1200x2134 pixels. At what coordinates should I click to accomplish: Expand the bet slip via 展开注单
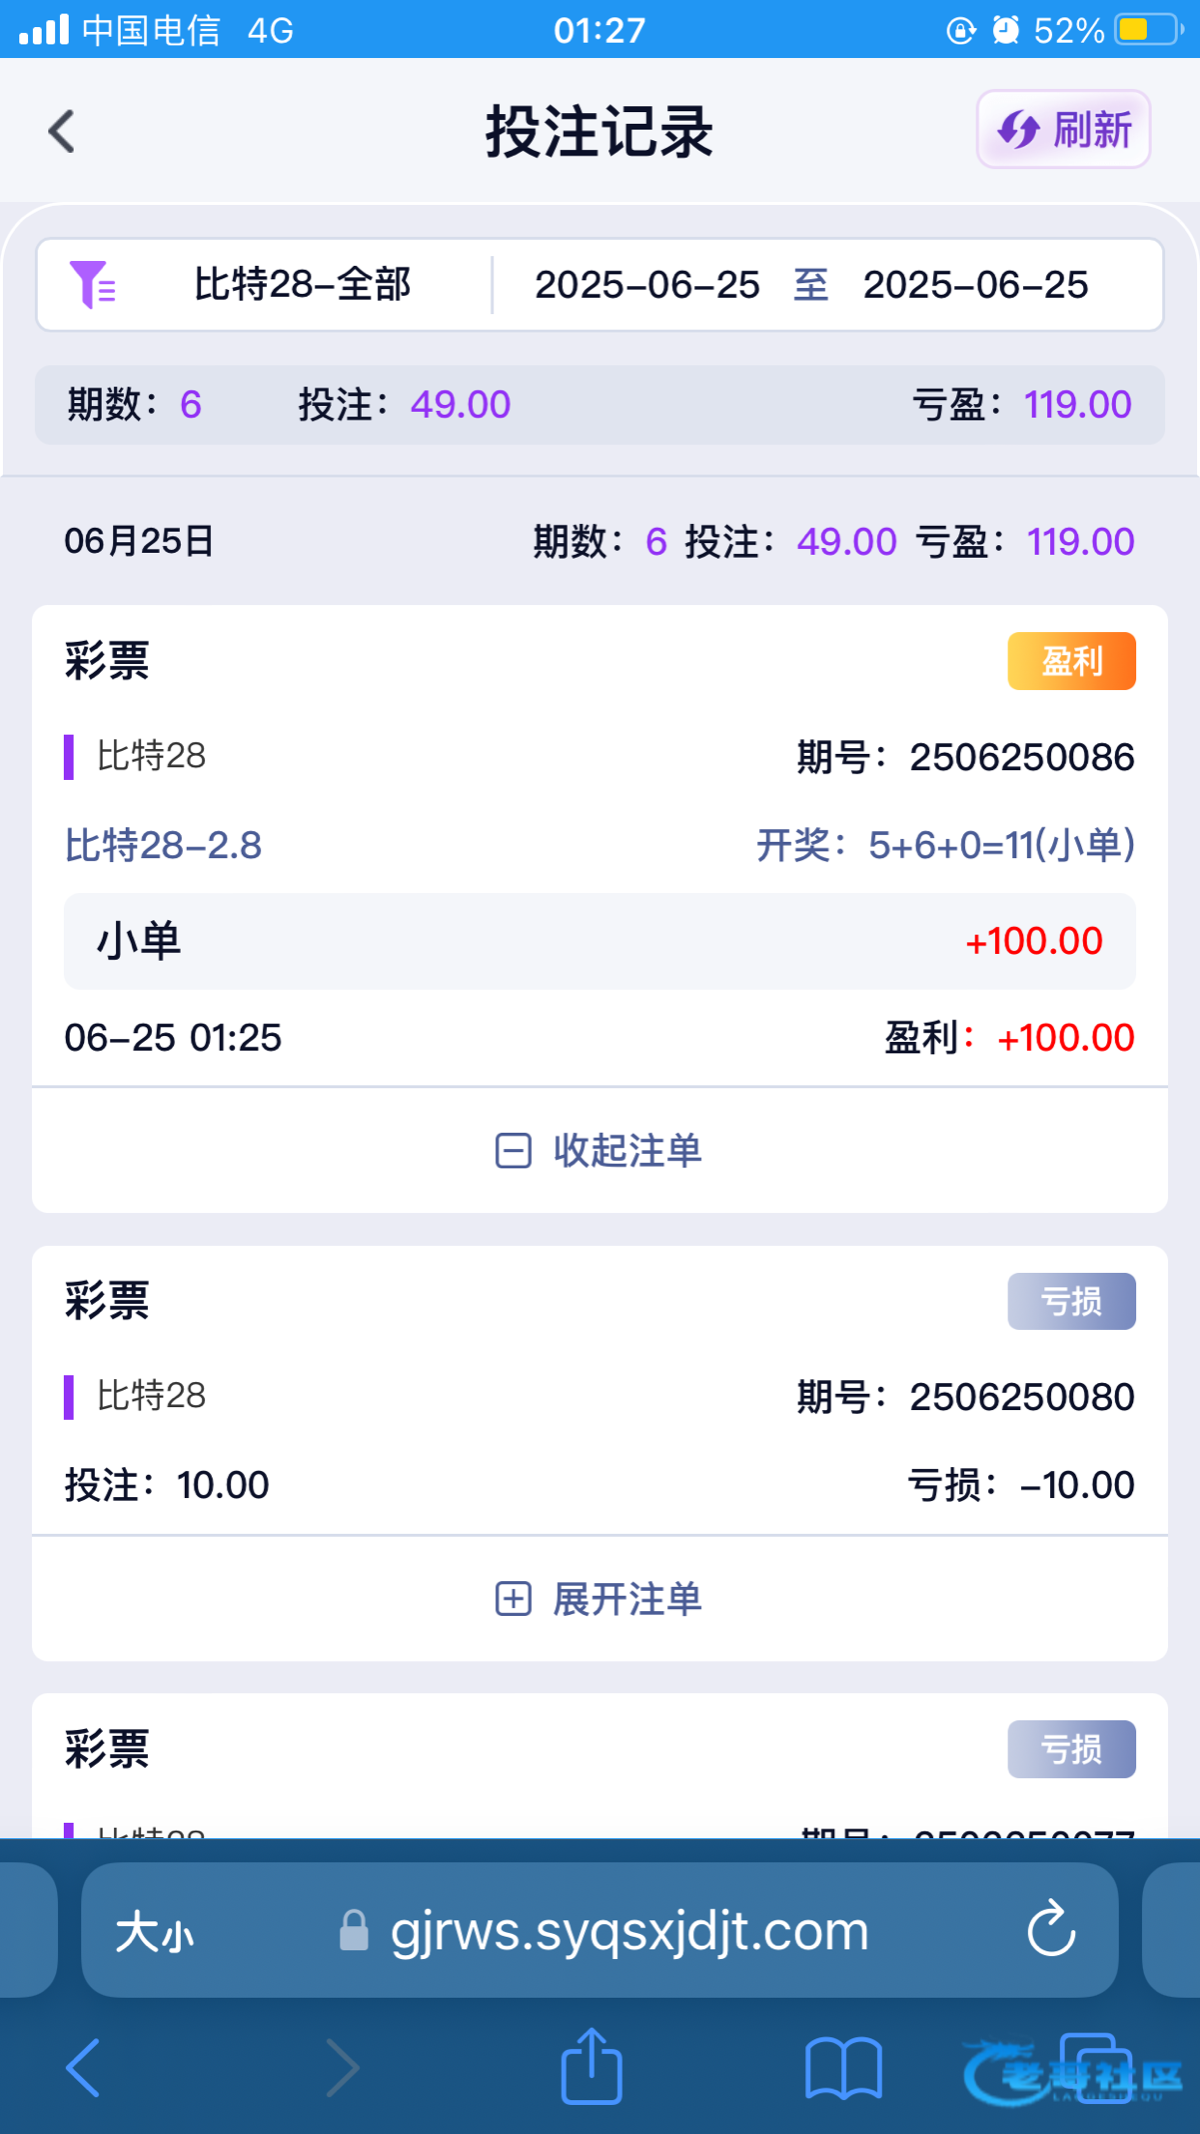pyautogui.click(x=600, y=1598)
